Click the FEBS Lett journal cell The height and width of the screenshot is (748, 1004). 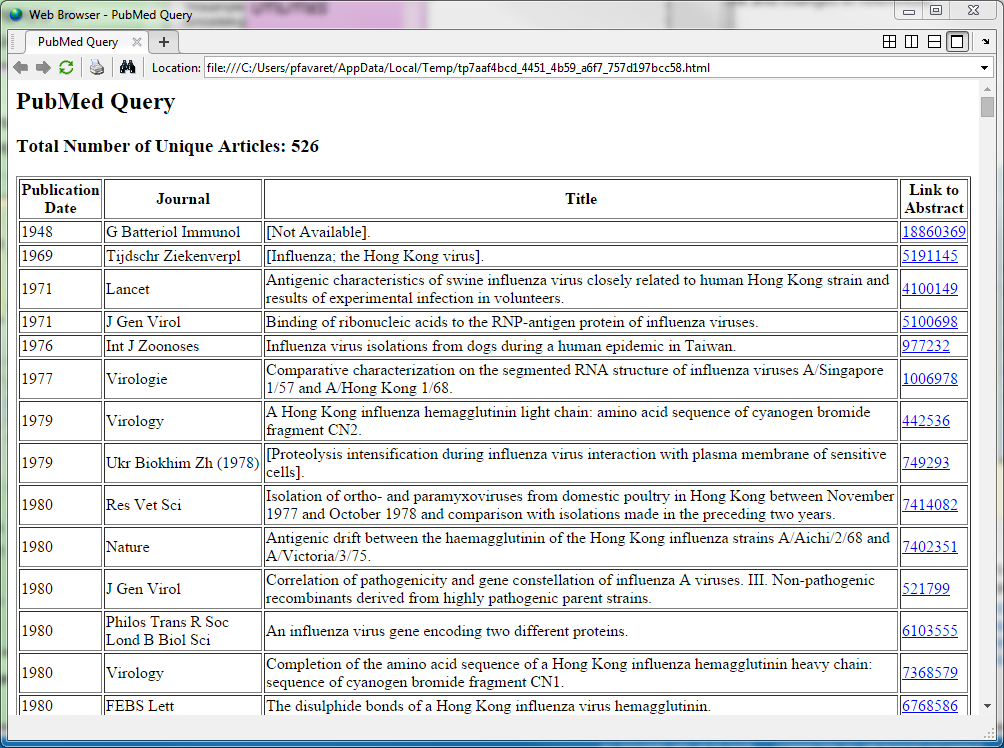point(182,706)
